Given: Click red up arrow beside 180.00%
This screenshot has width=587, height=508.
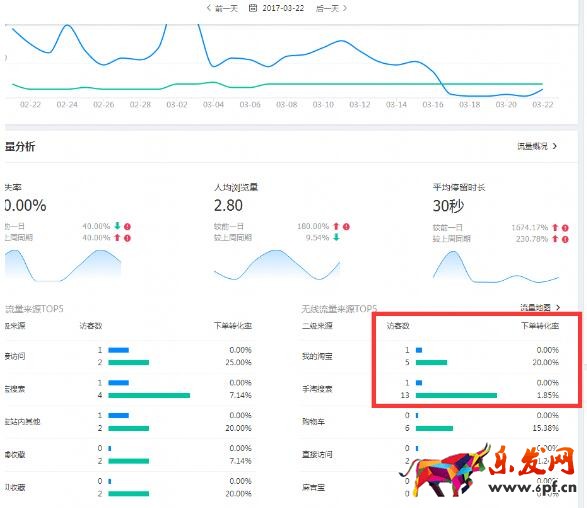Looking at the screenshot, I should [336, 226].
